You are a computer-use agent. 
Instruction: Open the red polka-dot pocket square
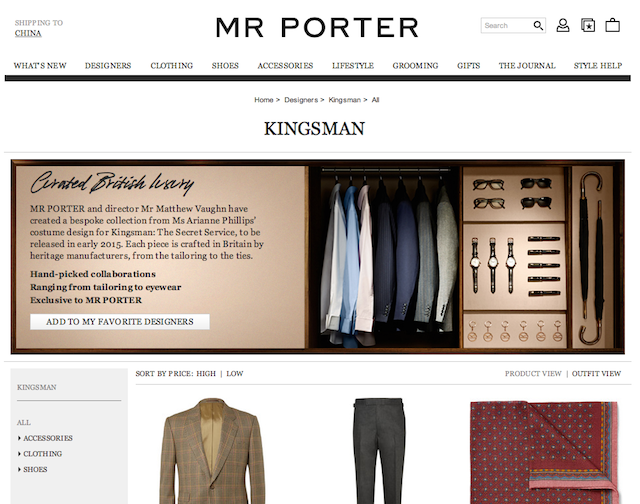pos(544,452)
